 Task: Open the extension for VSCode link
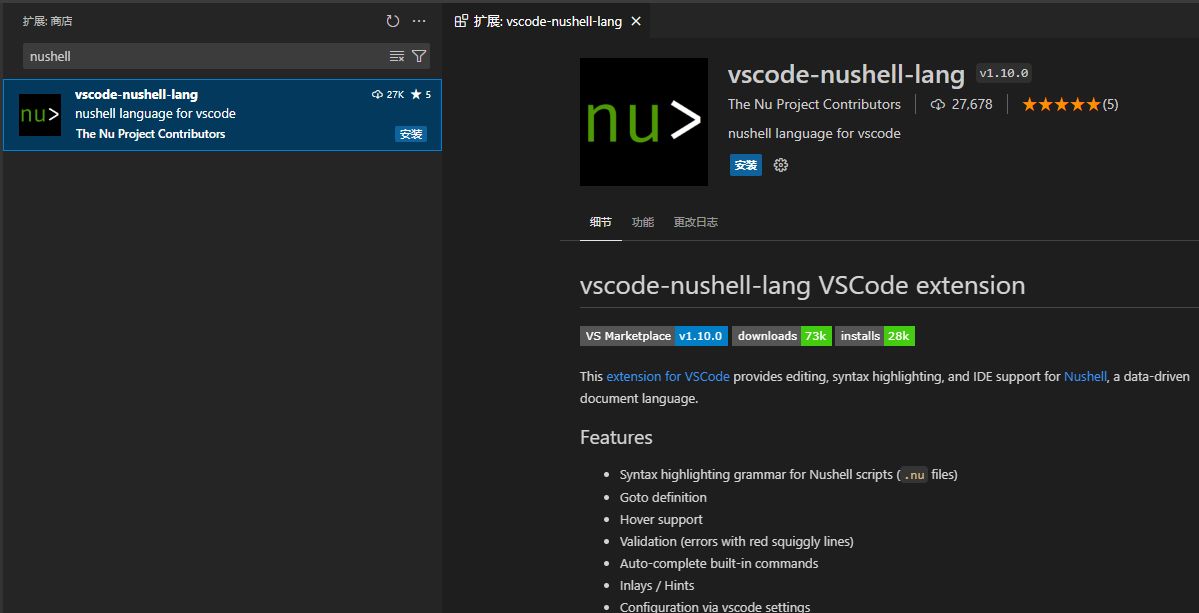pyautogui.click(x=668, y=376)
